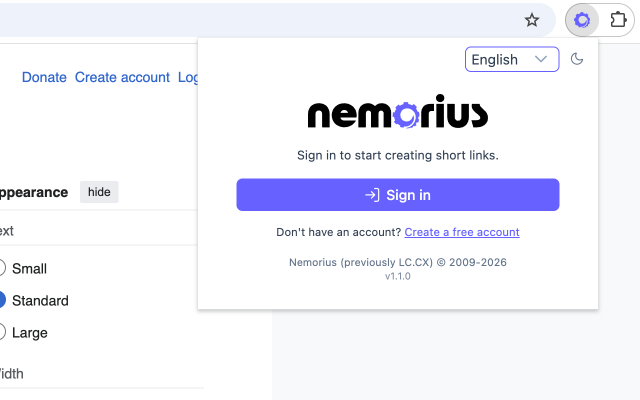The image size is (640, 400).
Task: Select the Small text size radio button
Action: click(x=1, y=268)
